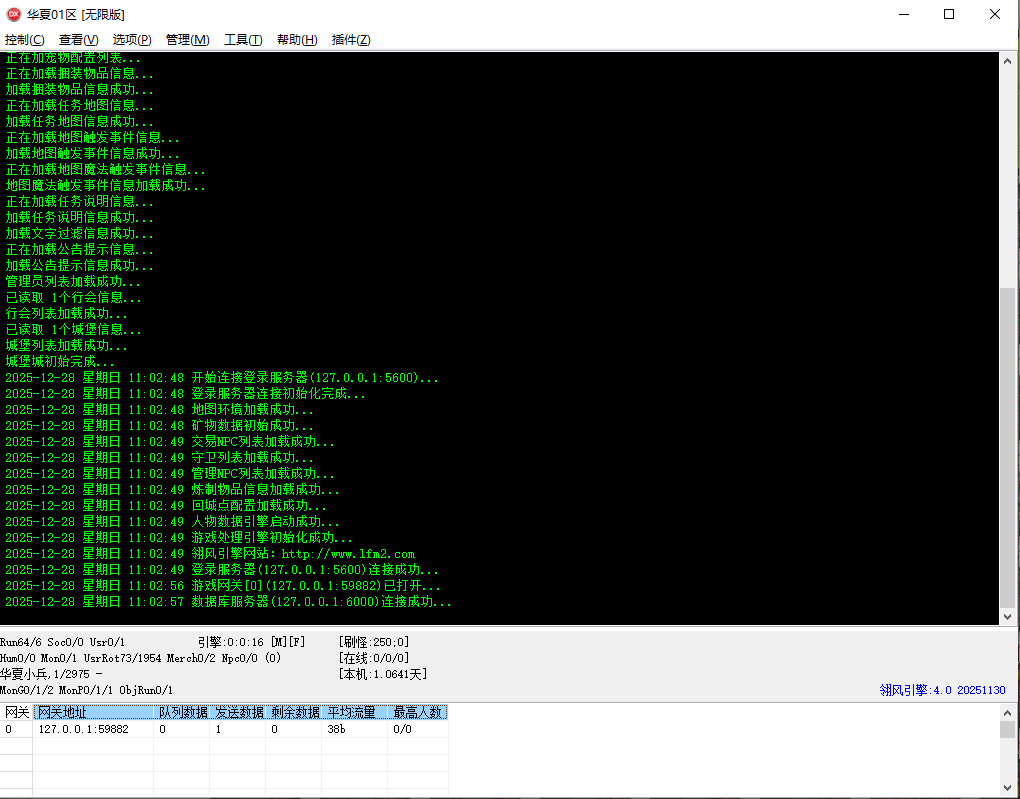Open the 管理(M) menu
The width and height of the screenshot is (1020, 799).
[x=187, y=40]
